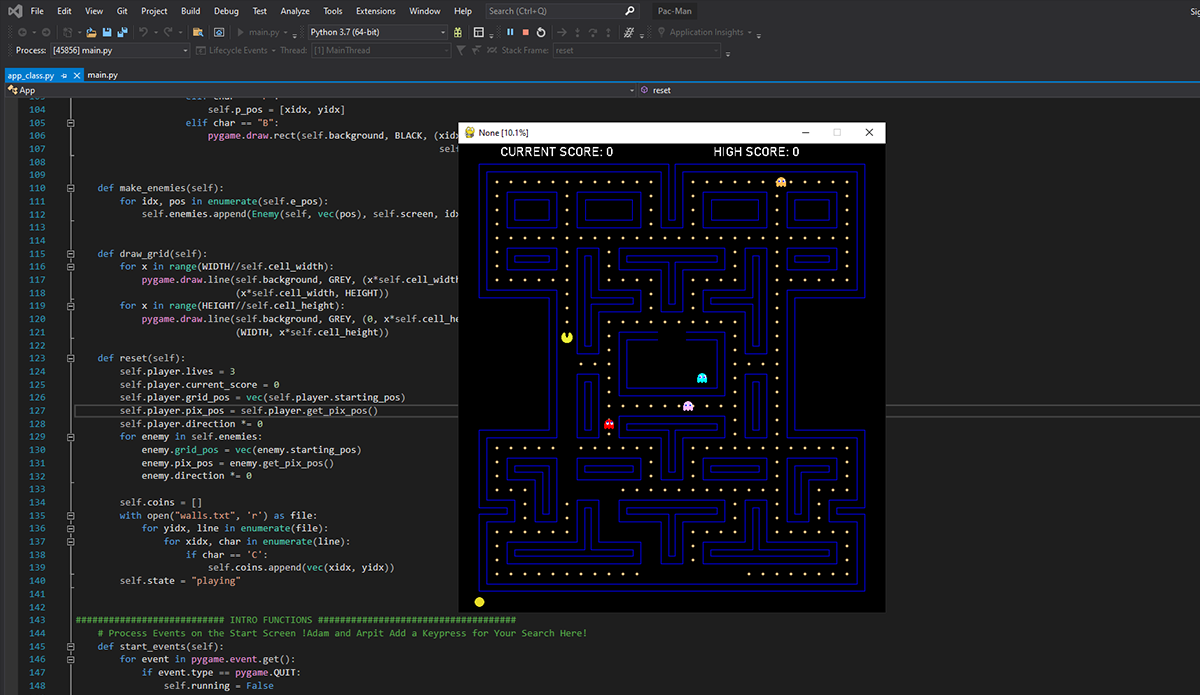
Task: Click the Undo arrow icon
Action: [x=144, y=32]
